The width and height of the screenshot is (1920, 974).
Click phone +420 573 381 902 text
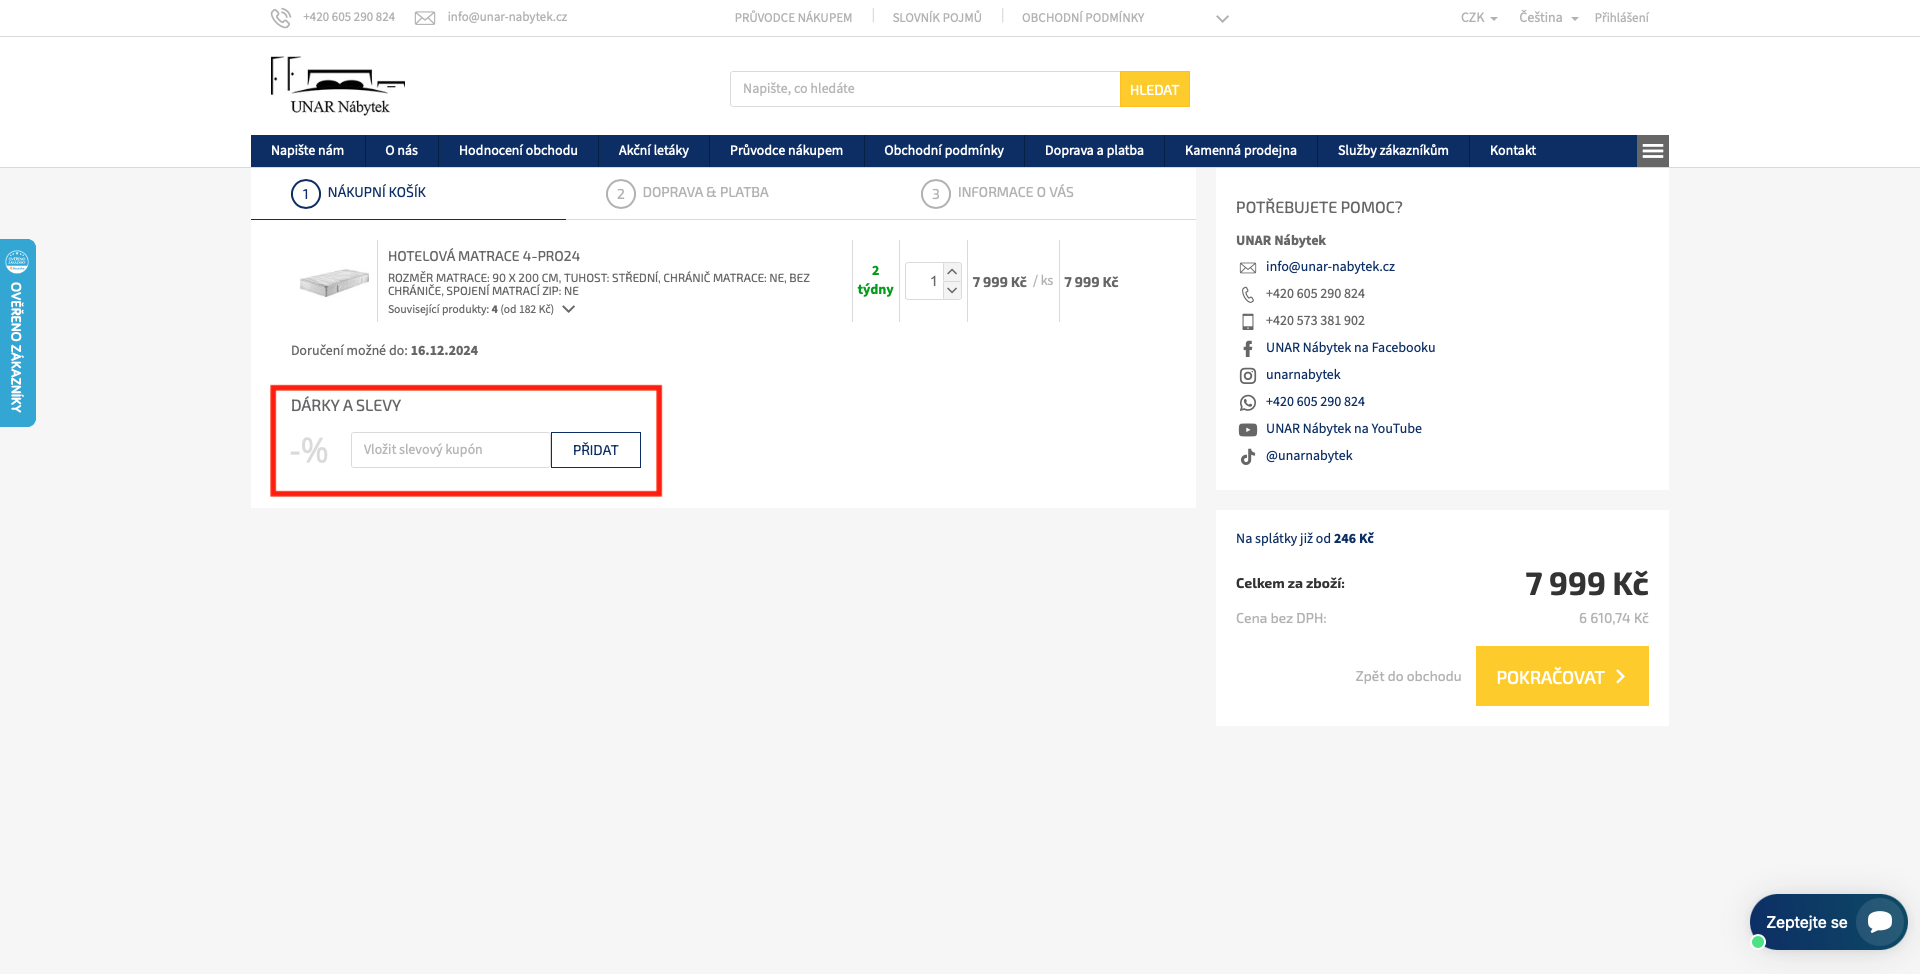pos(1315,321)
